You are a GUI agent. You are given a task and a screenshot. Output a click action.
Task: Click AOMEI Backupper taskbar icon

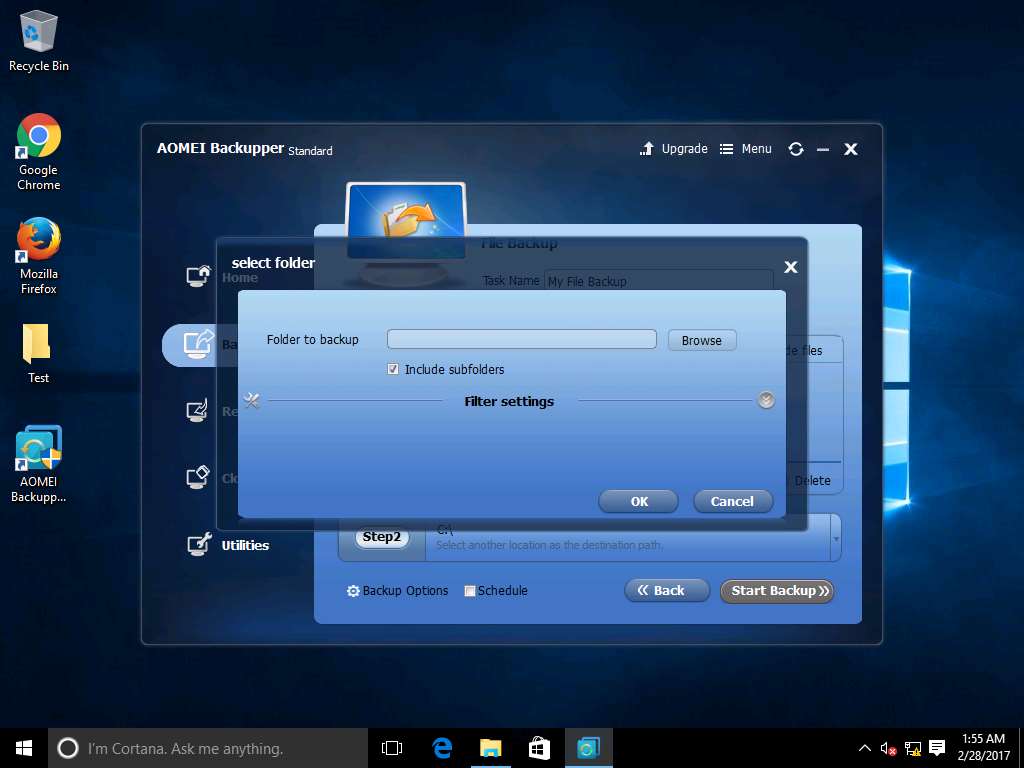coord(588,748)
